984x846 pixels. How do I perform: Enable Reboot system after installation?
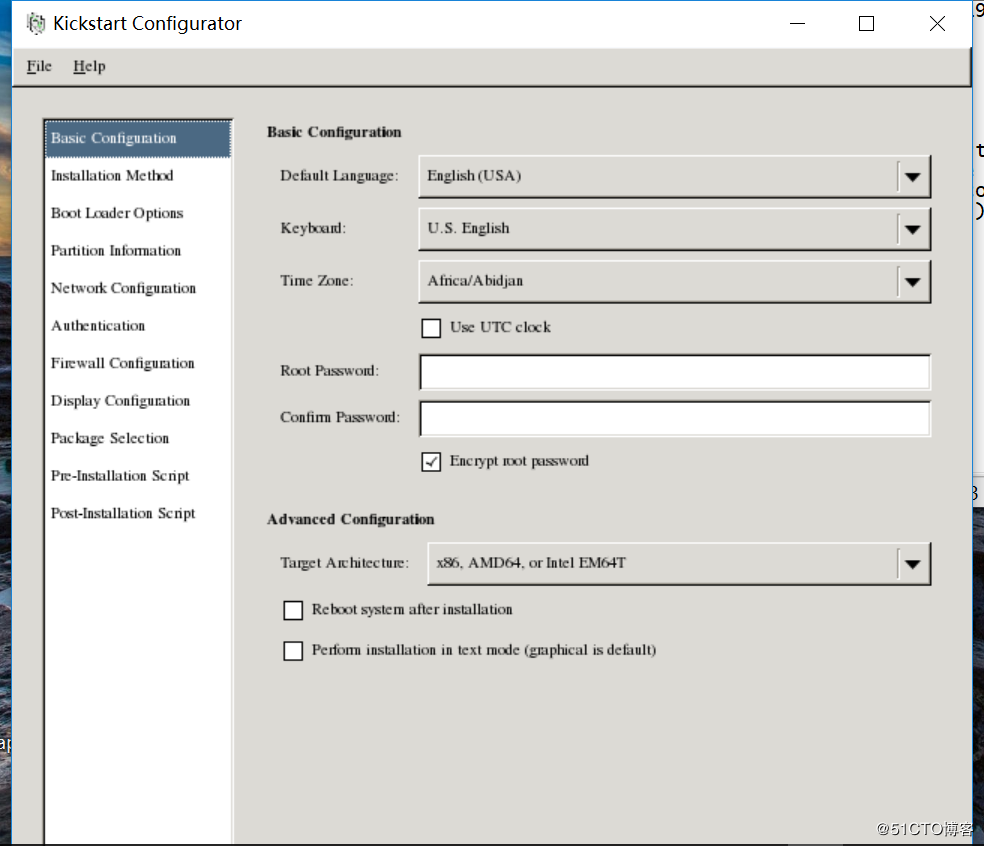(293, 610)
